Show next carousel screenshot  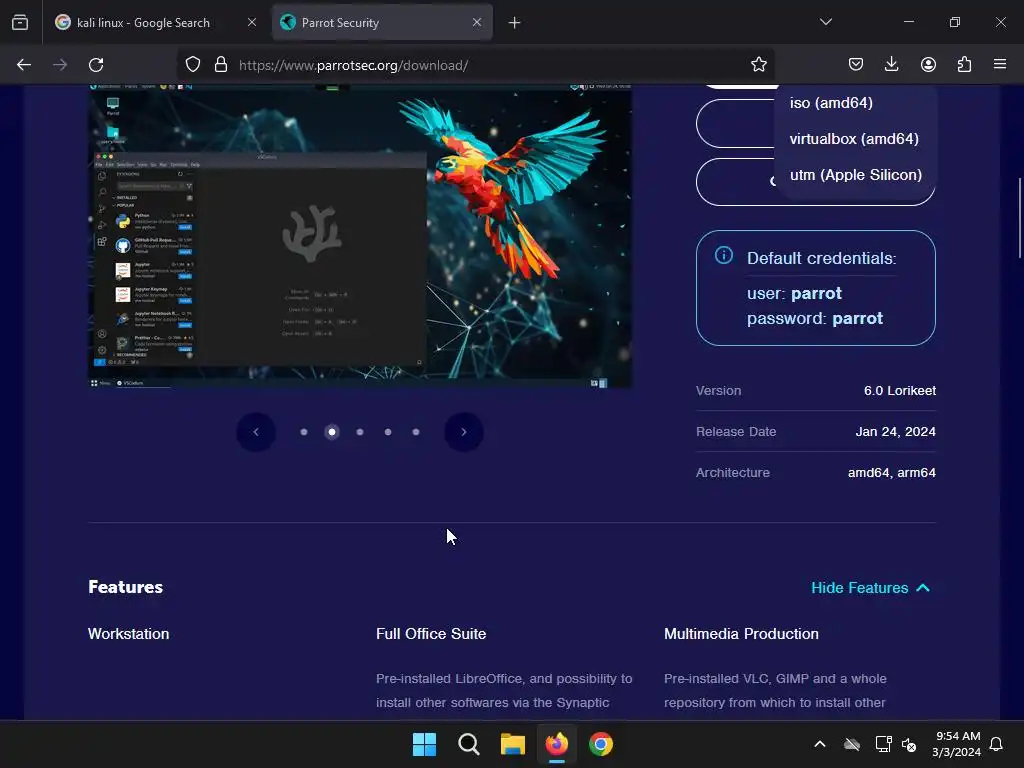pyautogui.click(x=464, y=432)
